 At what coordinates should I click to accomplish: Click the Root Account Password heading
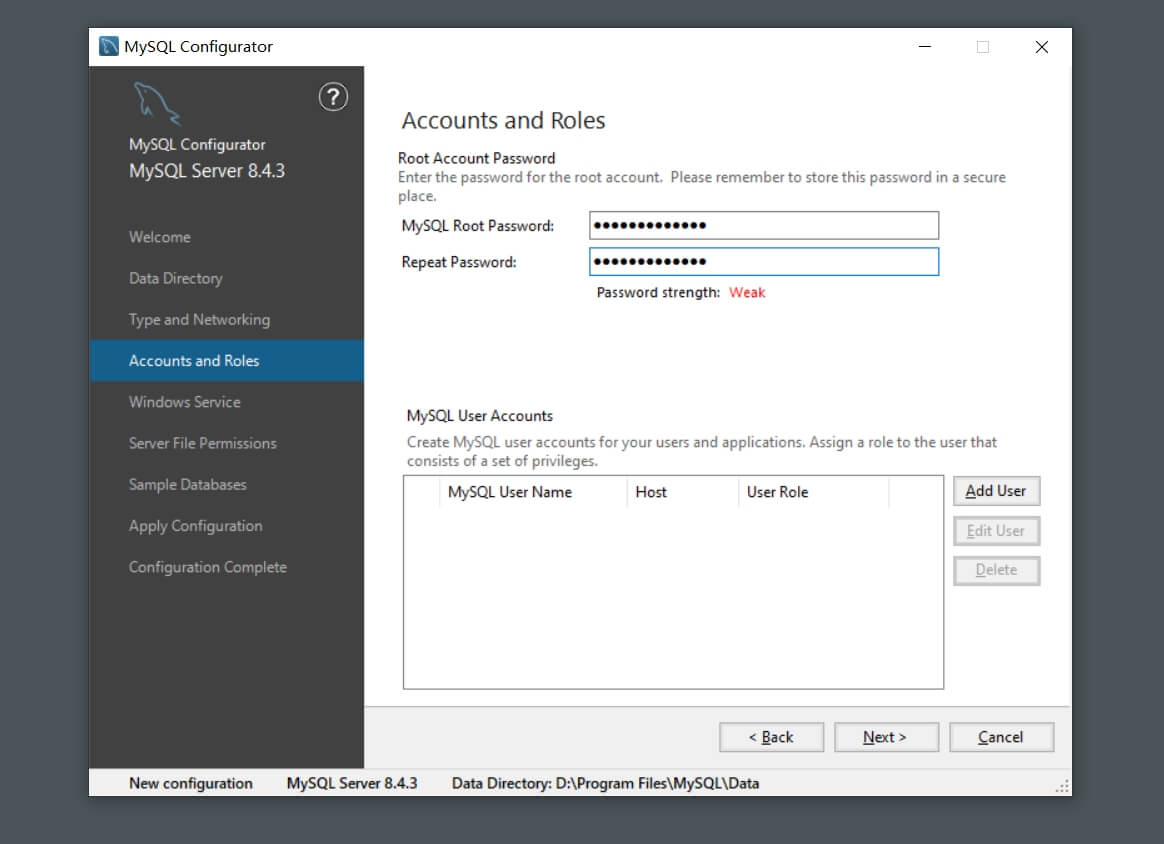(477, 158)
